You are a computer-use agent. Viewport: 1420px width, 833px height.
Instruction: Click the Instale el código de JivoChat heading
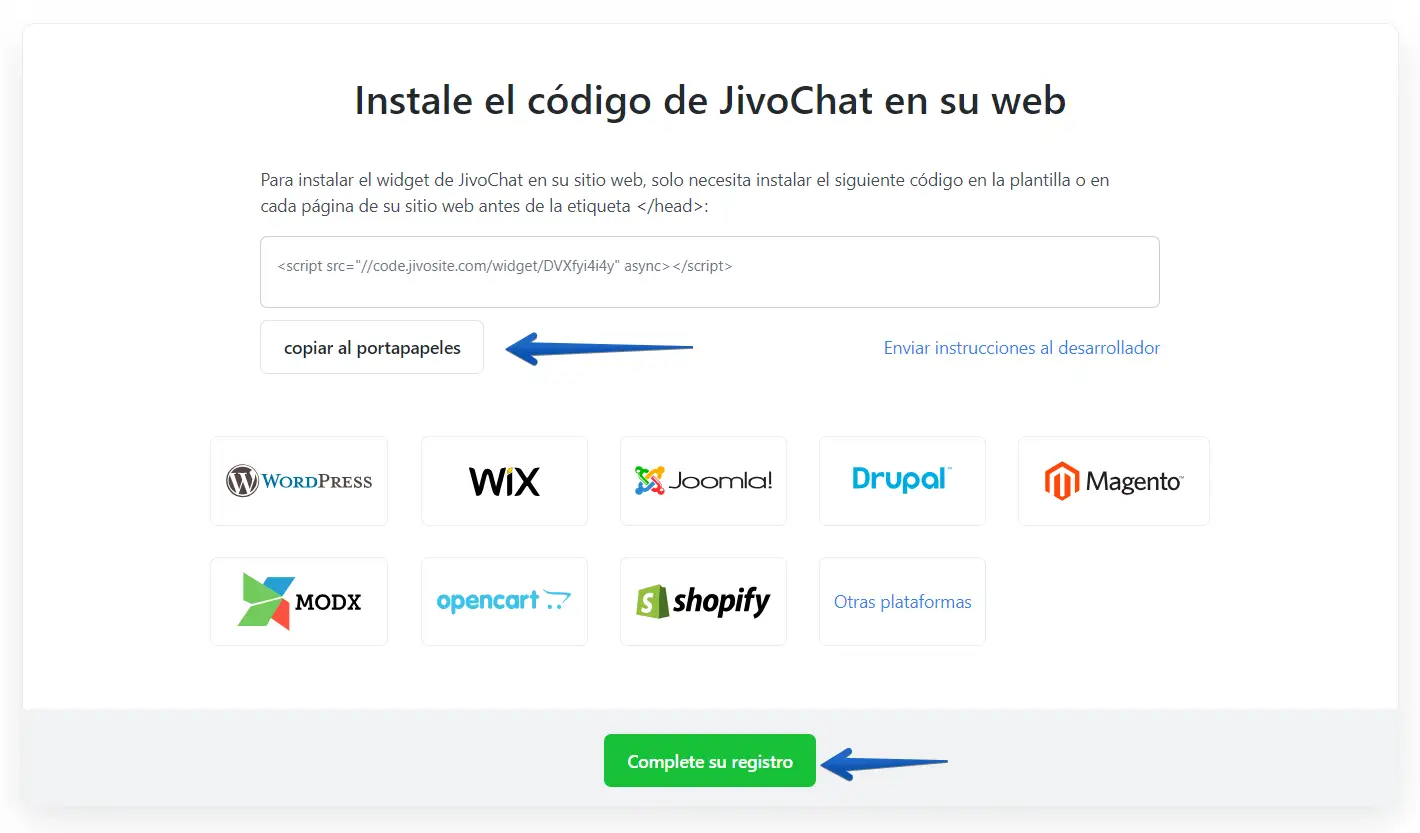point(710,100)
